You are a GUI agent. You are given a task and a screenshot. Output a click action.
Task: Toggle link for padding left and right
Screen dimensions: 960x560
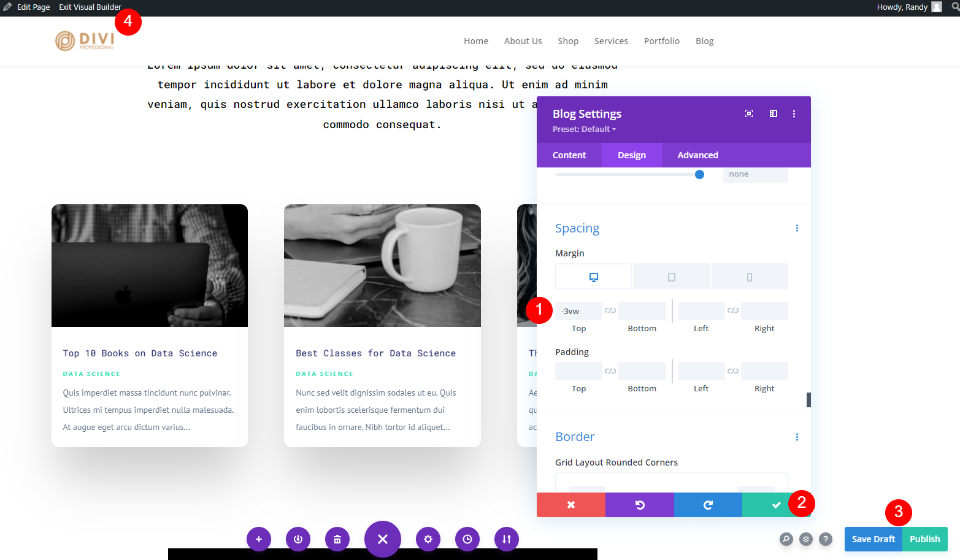pyautogui.click(x=733, y=371)
